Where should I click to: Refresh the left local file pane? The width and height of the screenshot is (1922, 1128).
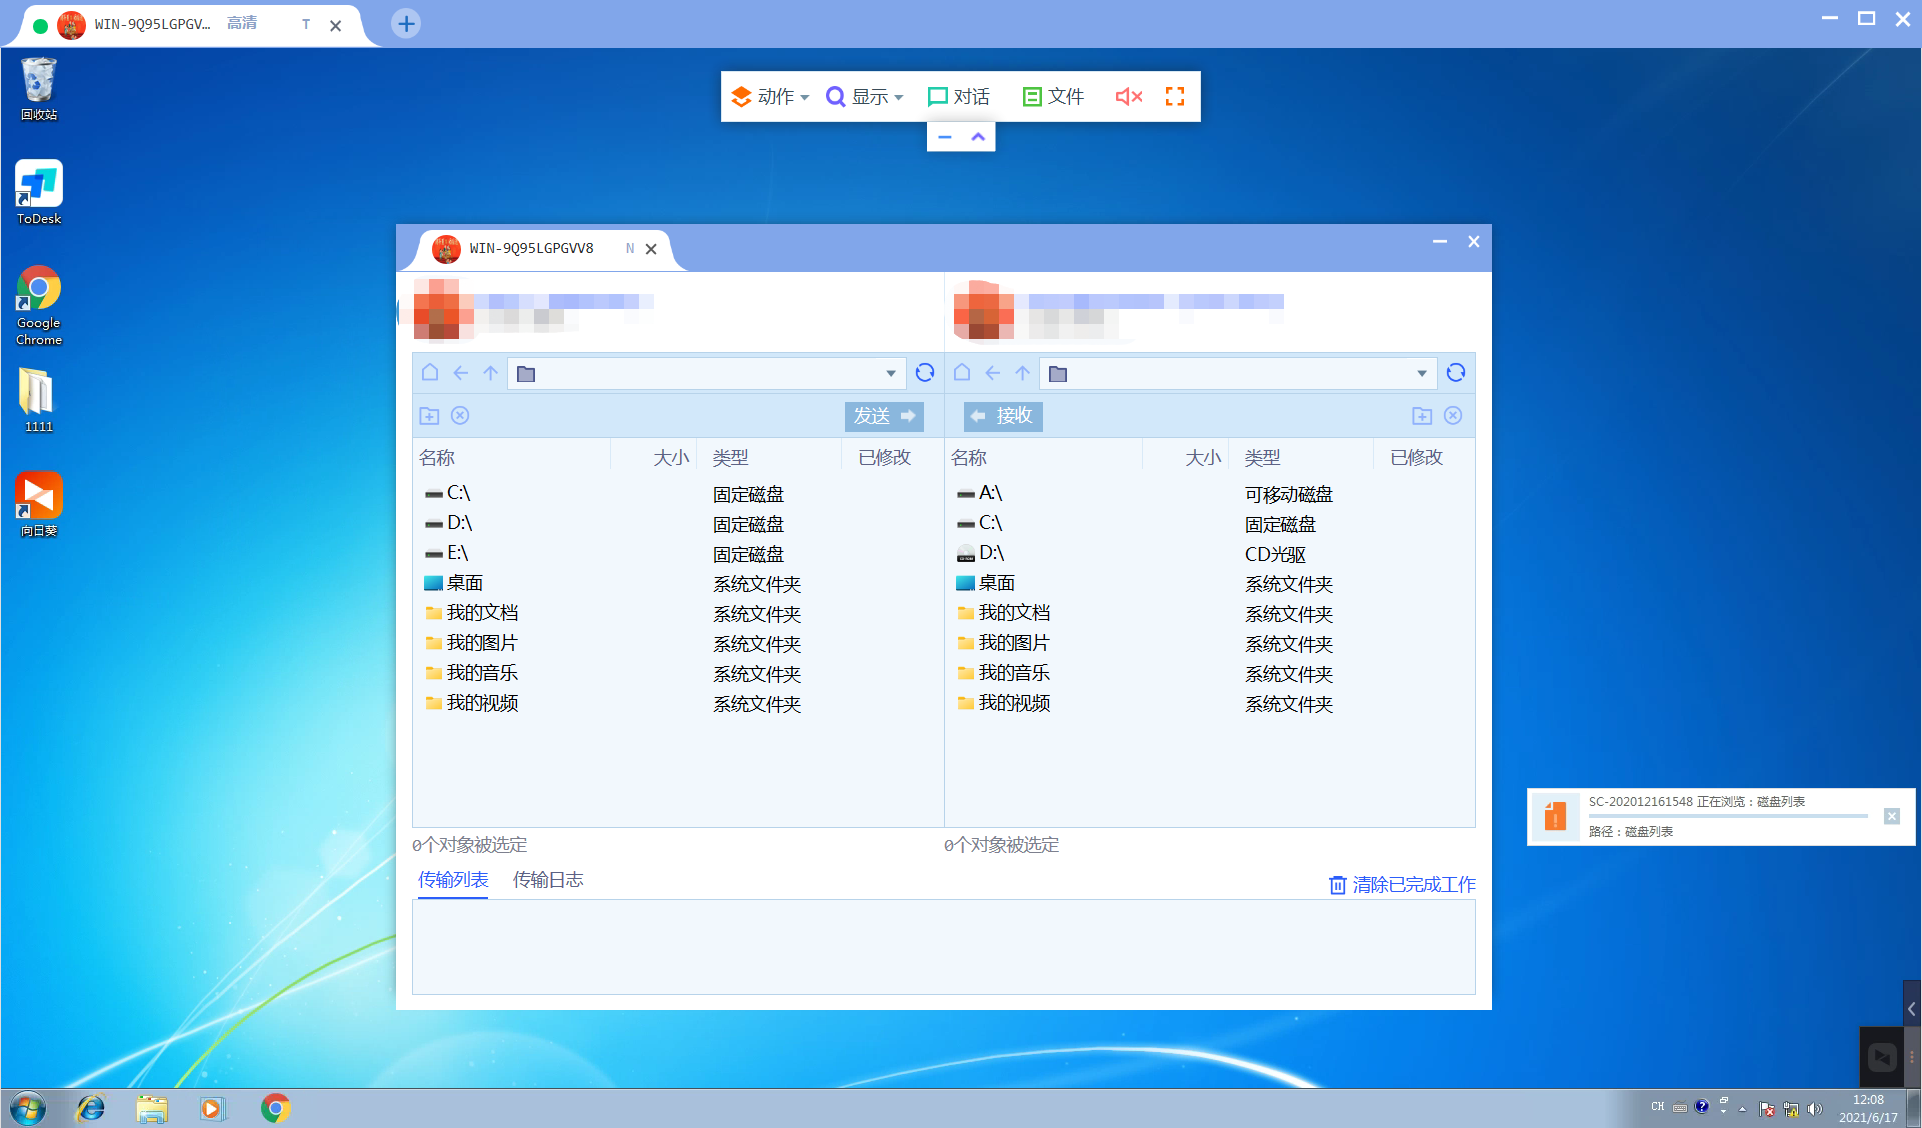(925, 373)
